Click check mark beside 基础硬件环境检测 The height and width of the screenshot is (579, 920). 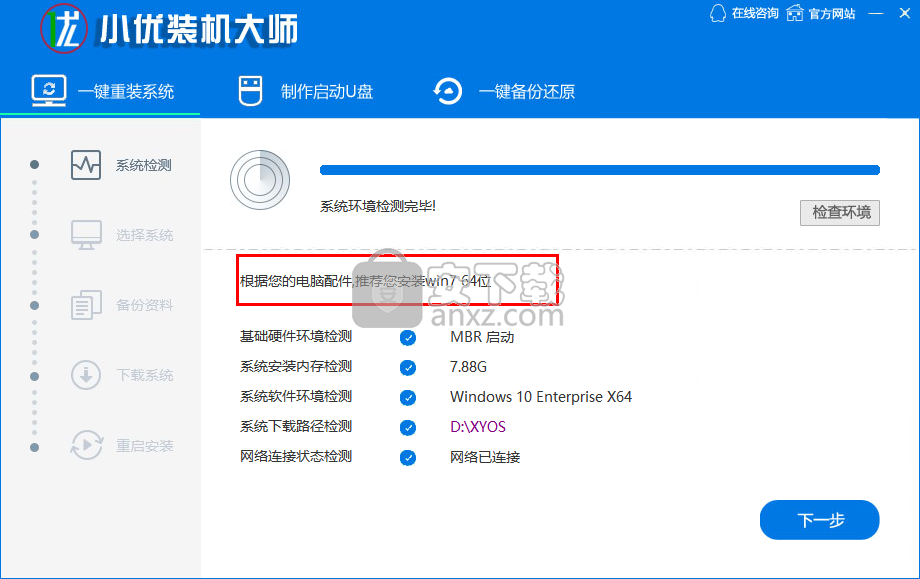tap(408, 337)
